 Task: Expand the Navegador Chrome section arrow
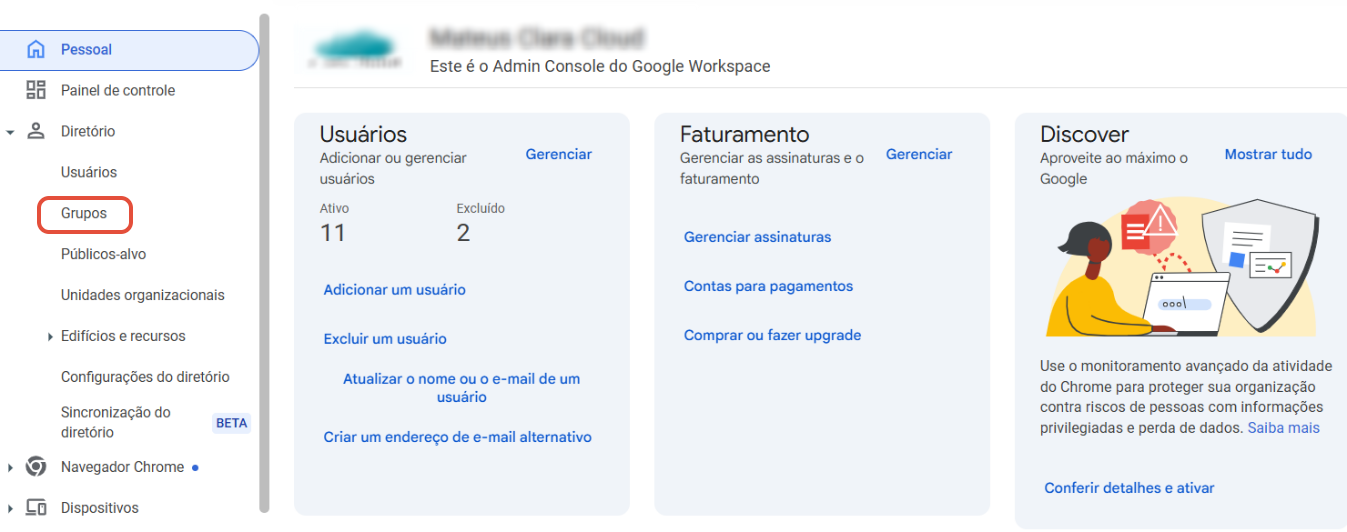coord(10,468)
